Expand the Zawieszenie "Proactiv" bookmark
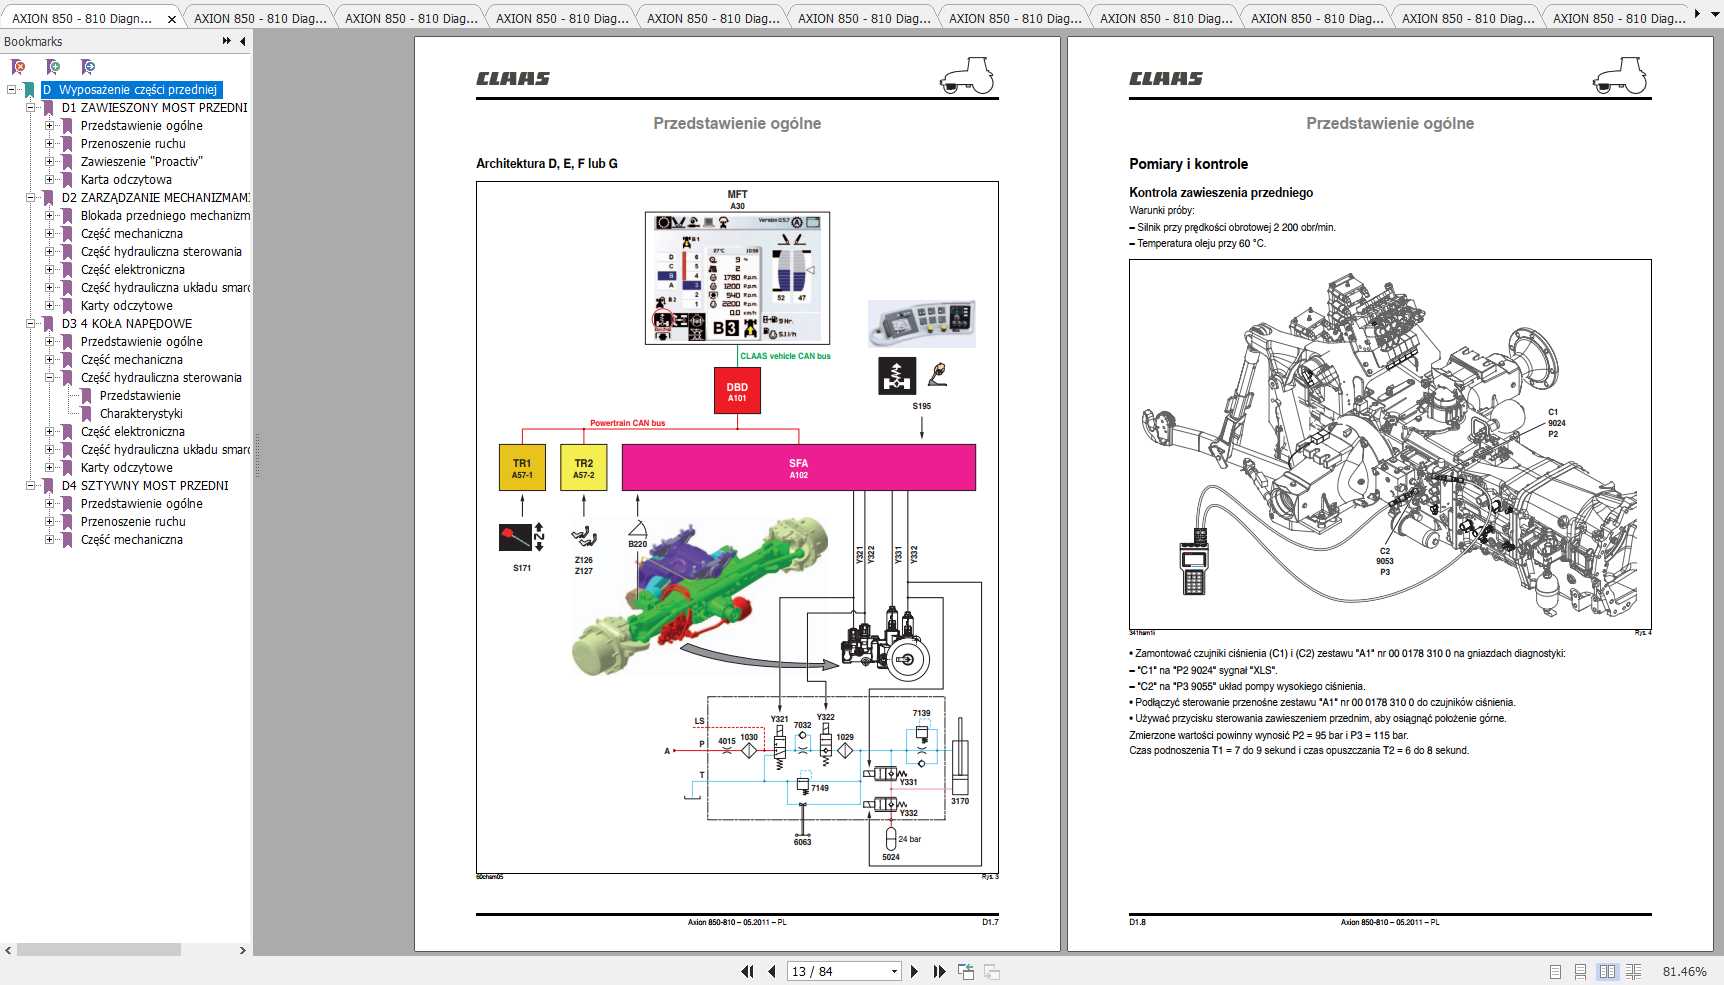 tap(49, 161)
